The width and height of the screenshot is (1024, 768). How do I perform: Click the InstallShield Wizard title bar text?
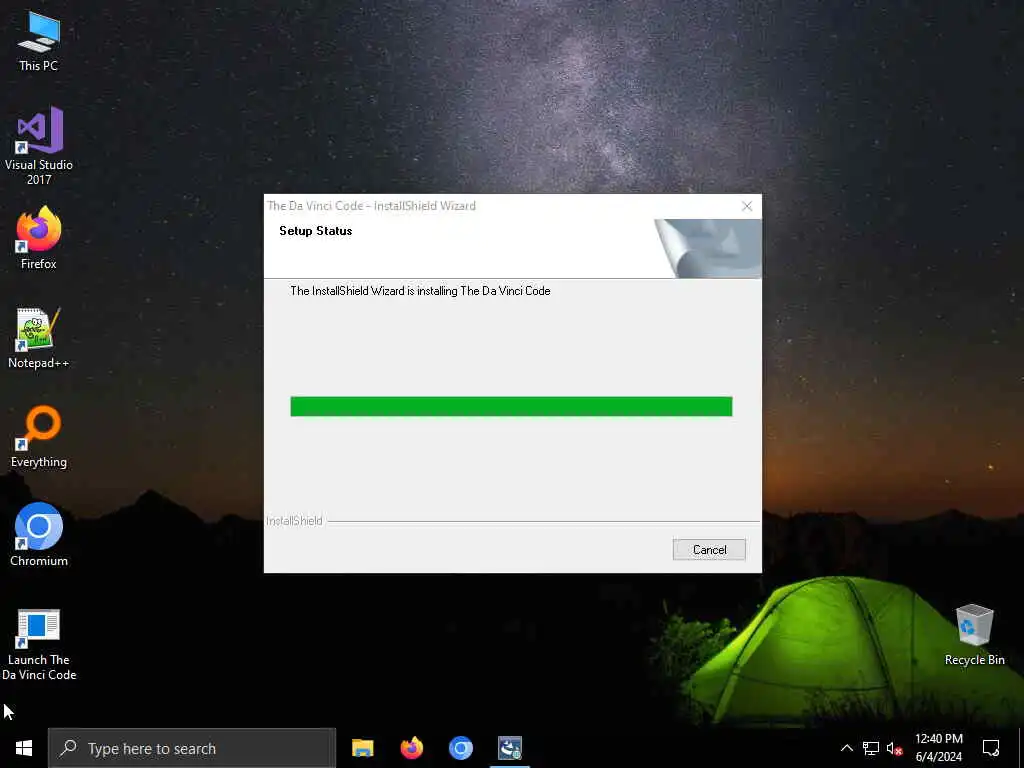372,206
